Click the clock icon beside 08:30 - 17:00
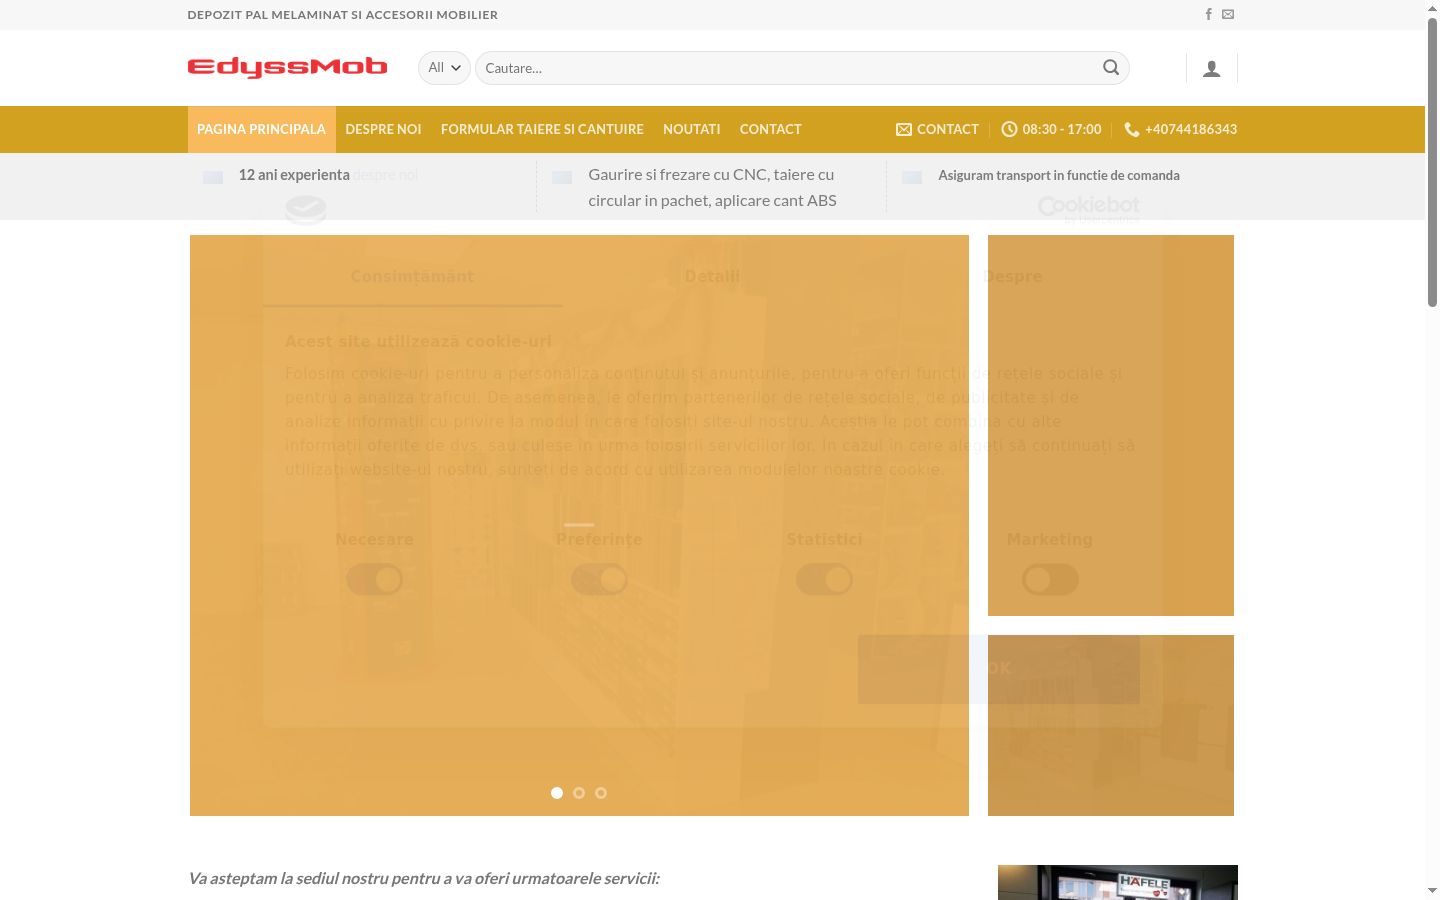 (1009, 129)
